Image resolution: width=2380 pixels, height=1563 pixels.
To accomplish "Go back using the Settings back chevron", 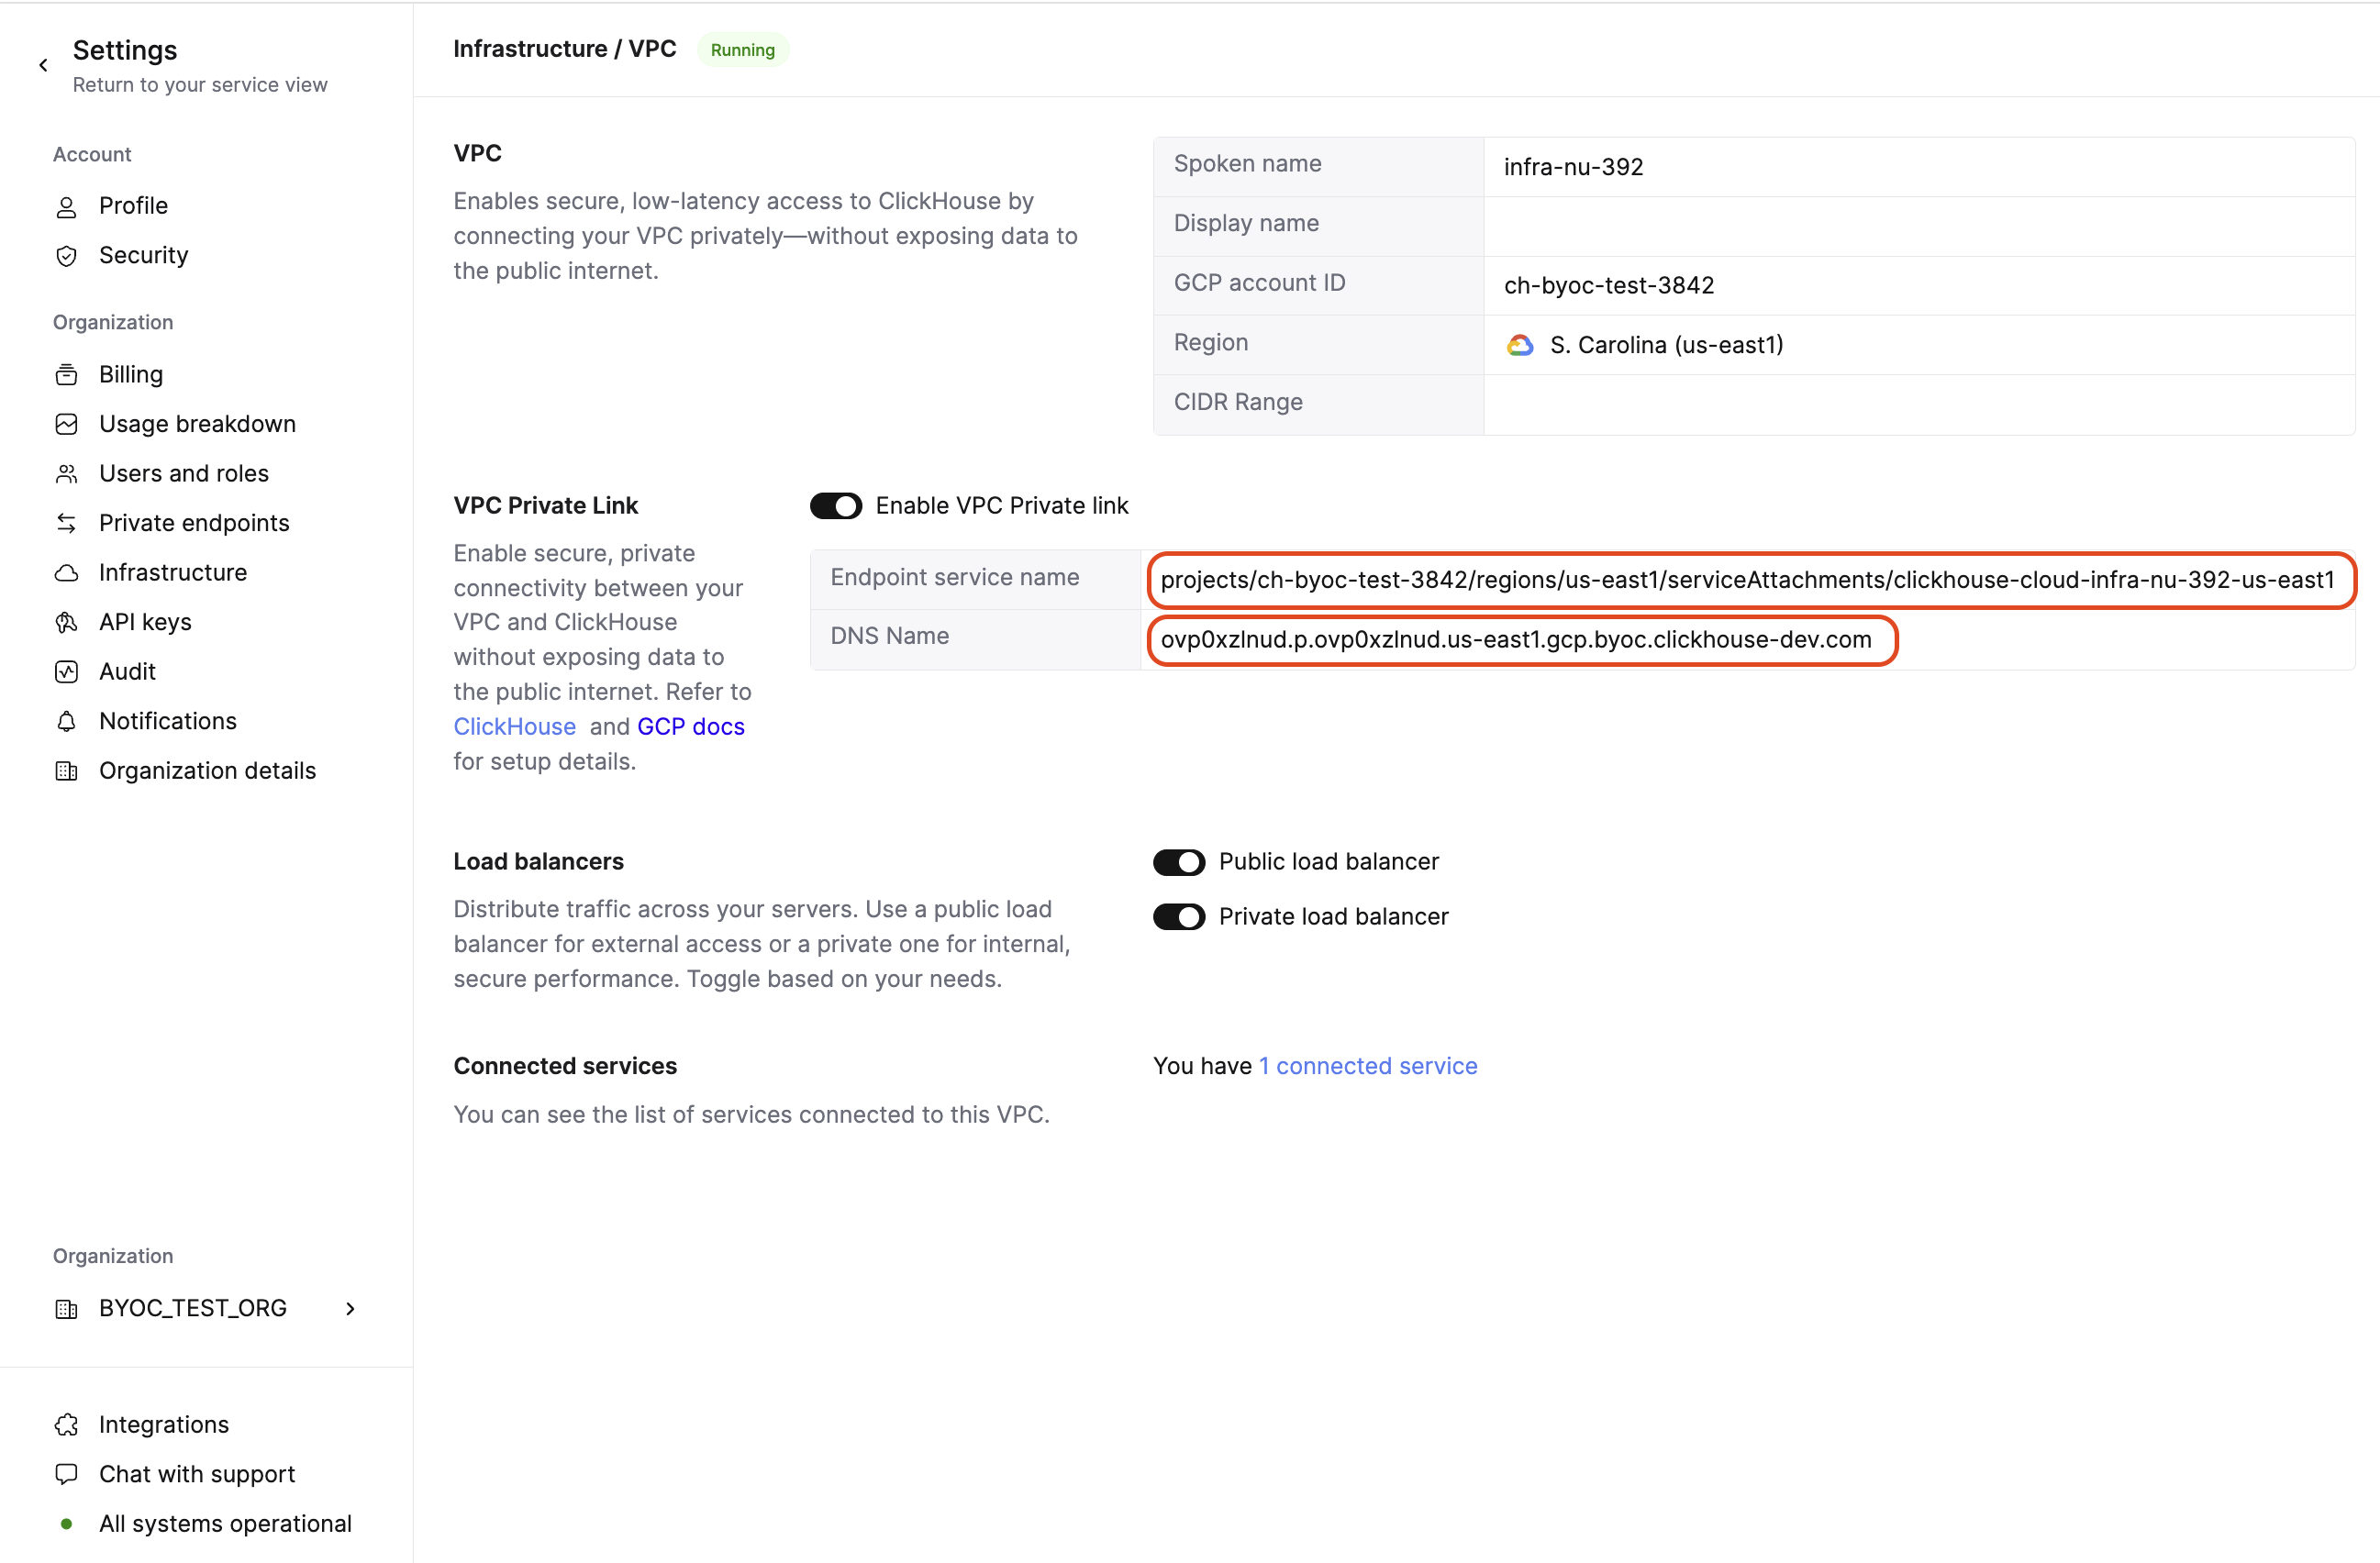I will pyautogui.click(x=43, y=66).
